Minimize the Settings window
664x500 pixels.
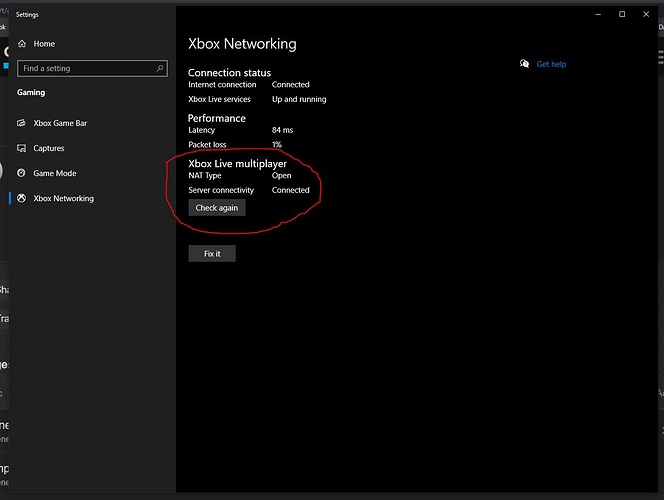click(598, 14)
